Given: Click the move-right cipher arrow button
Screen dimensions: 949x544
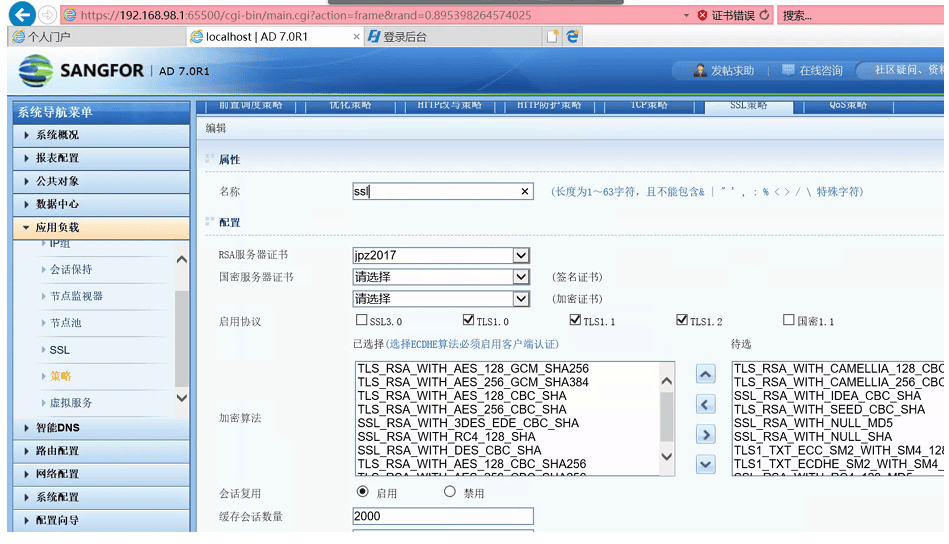Looking at the screenshot, I should (706, 434).
